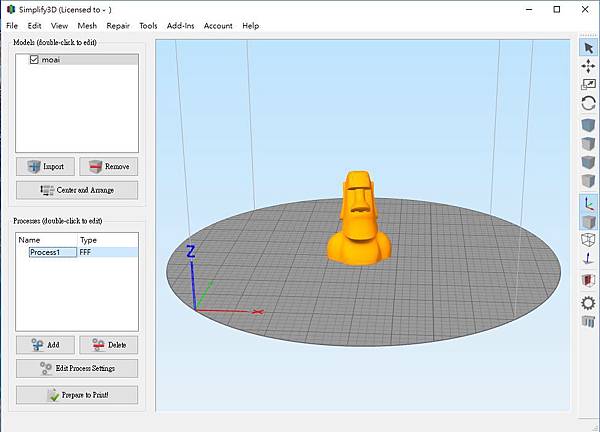Screen dimensions: 600x432
Task: Select the normal selection arrow tool
Action: coord(588,47)
